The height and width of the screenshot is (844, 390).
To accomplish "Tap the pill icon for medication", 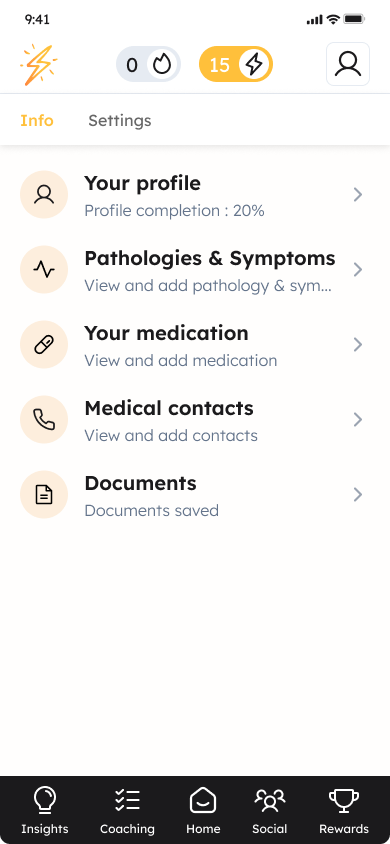I will click(x=44, y=344).
